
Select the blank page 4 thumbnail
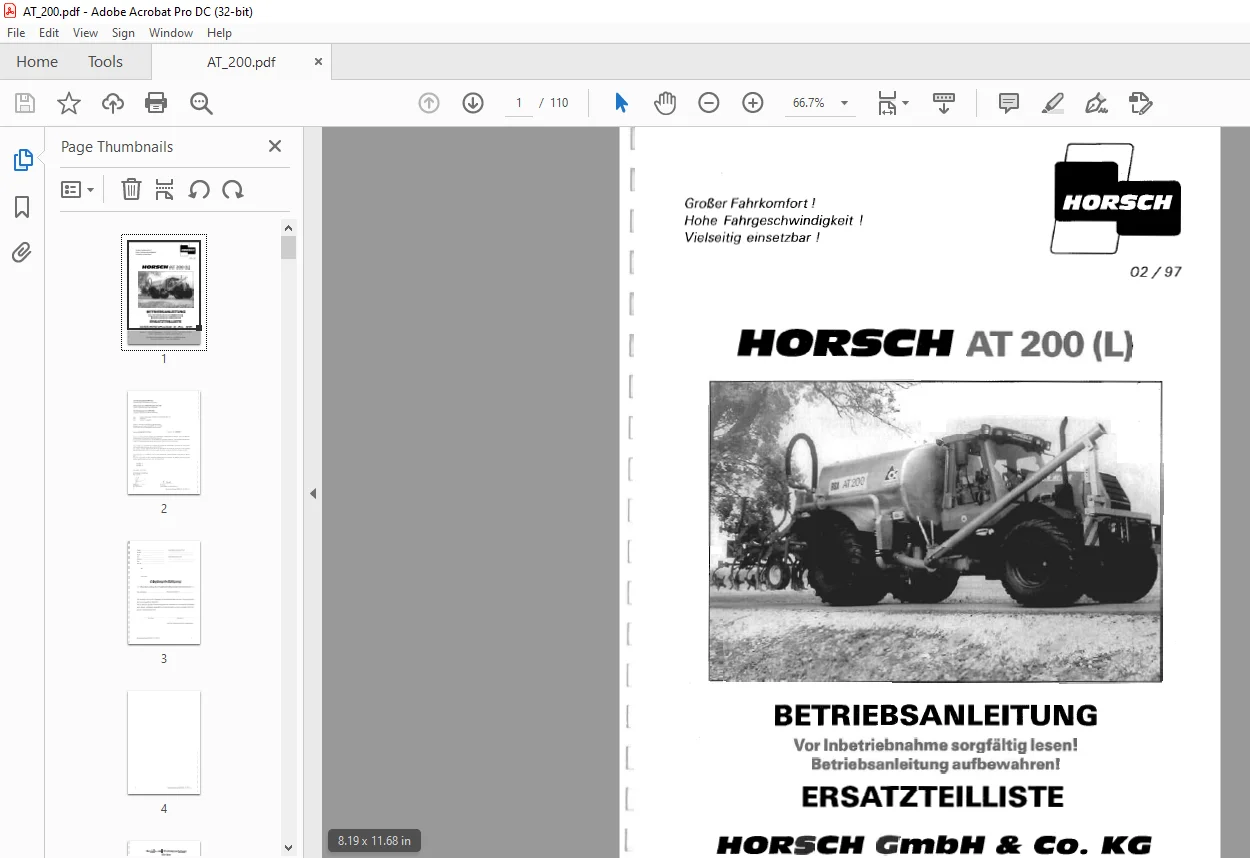(x=164, y=742)
